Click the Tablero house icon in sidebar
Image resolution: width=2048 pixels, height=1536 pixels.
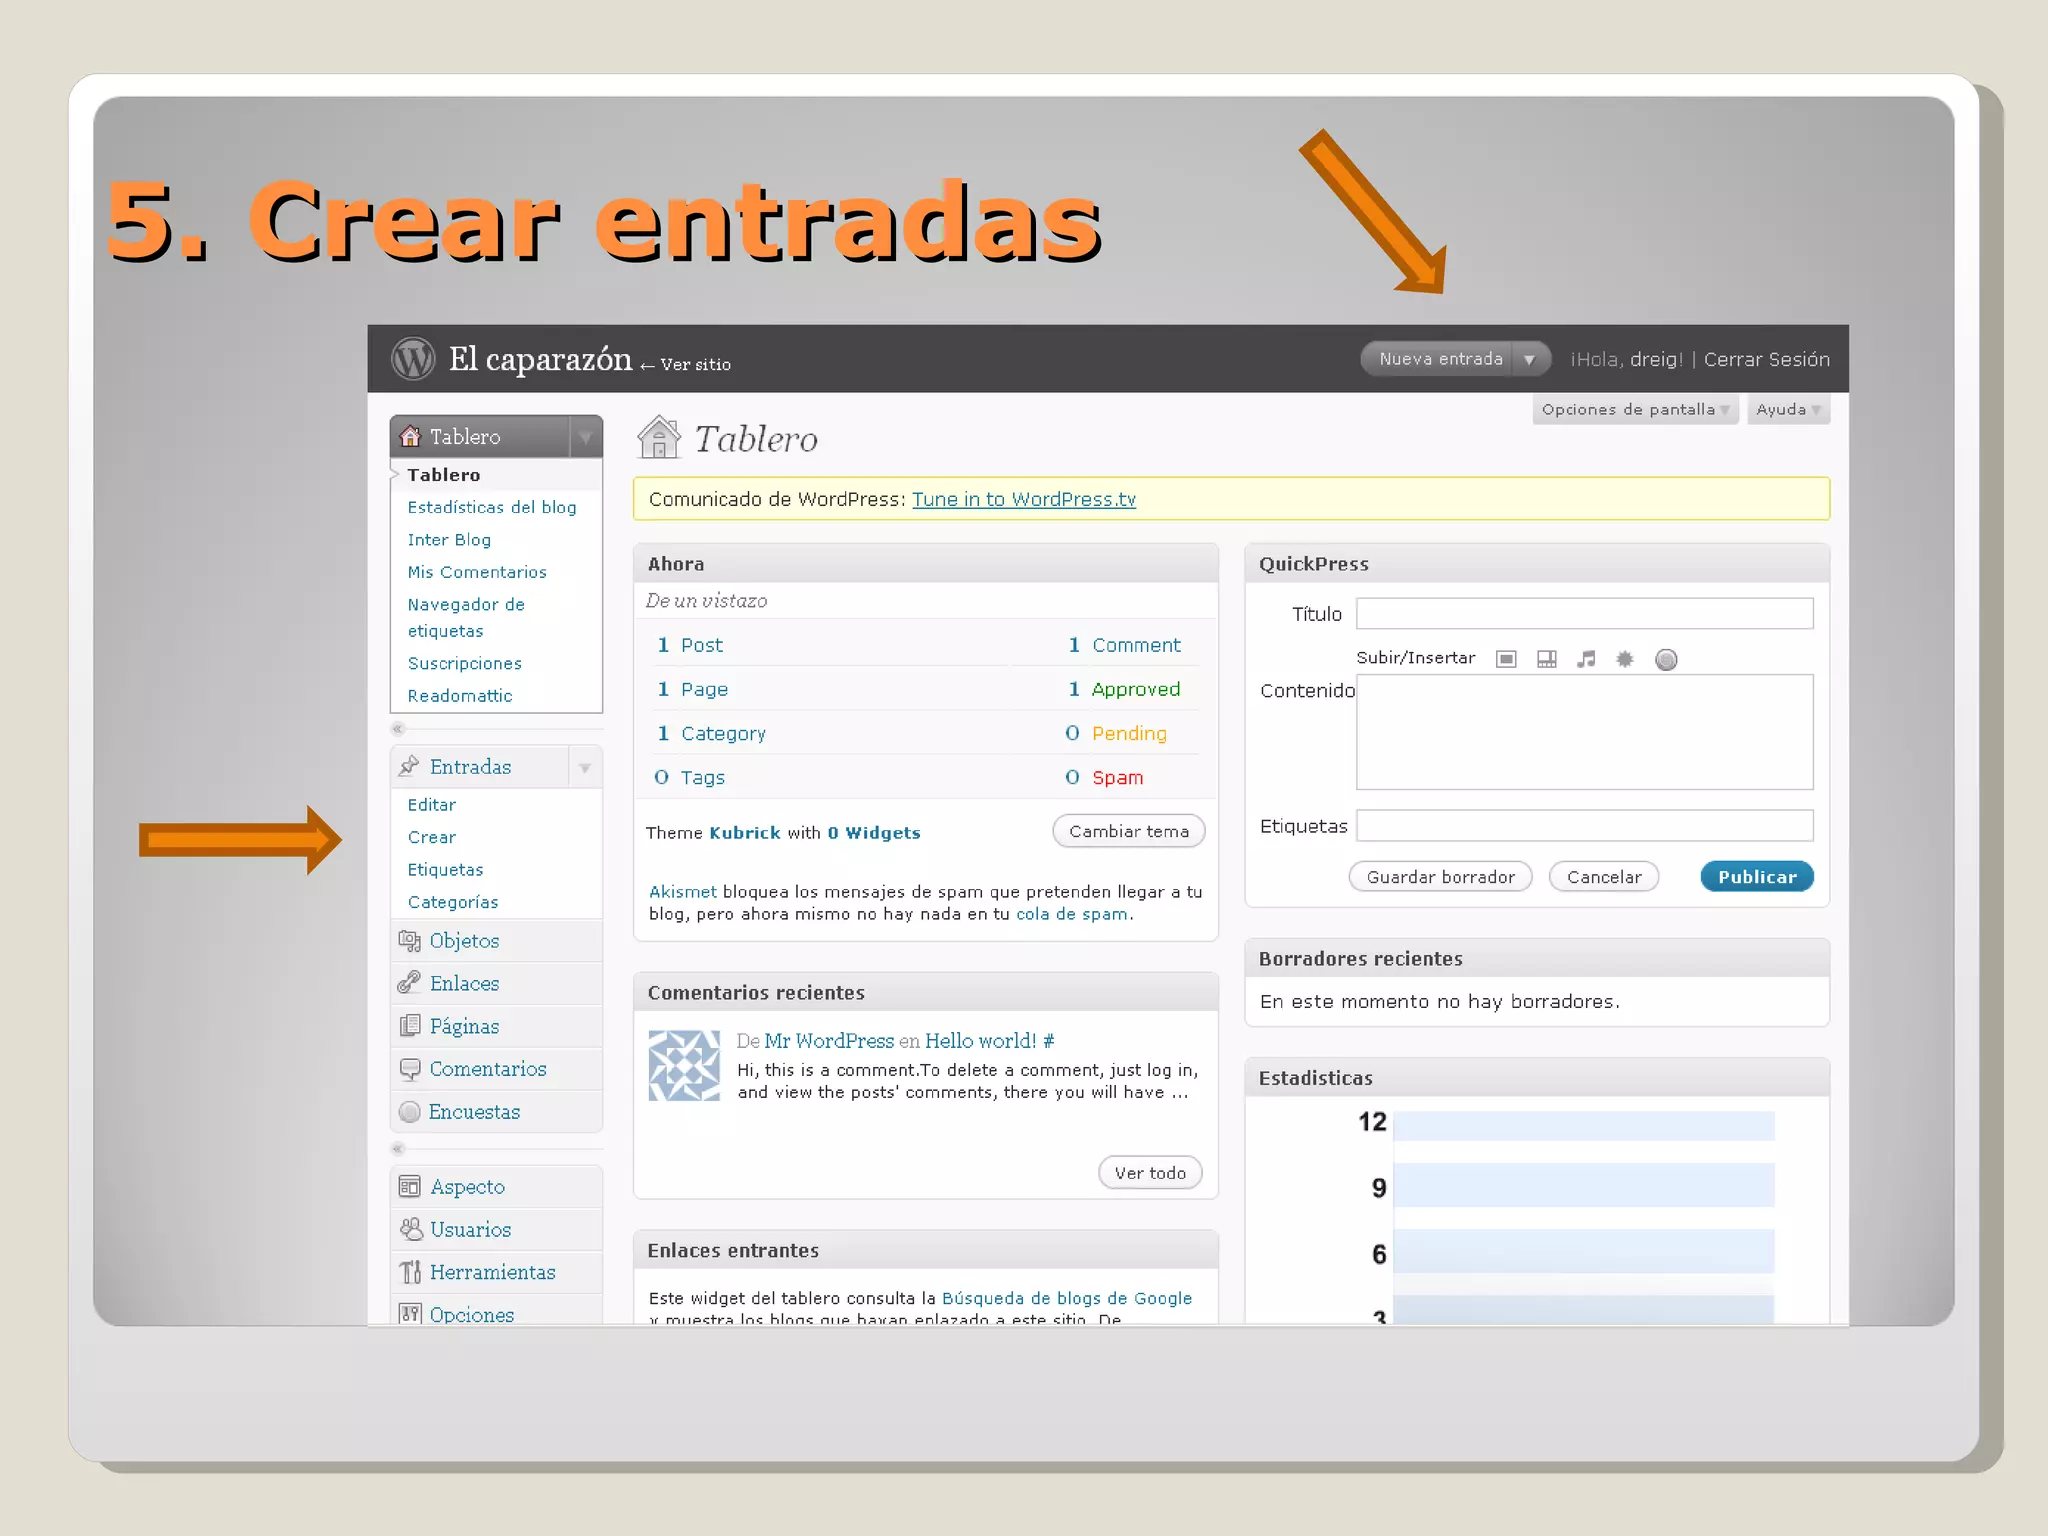click(x=410, y=436)
